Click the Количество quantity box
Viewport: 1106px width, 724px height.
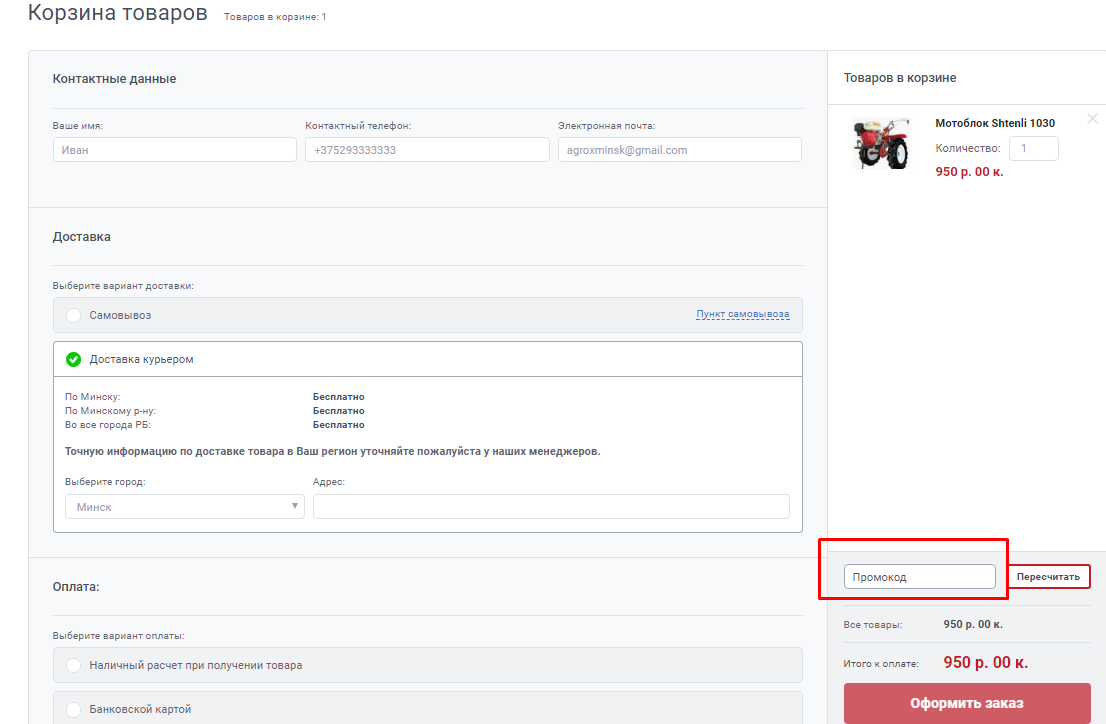[x=1032, y=149]
